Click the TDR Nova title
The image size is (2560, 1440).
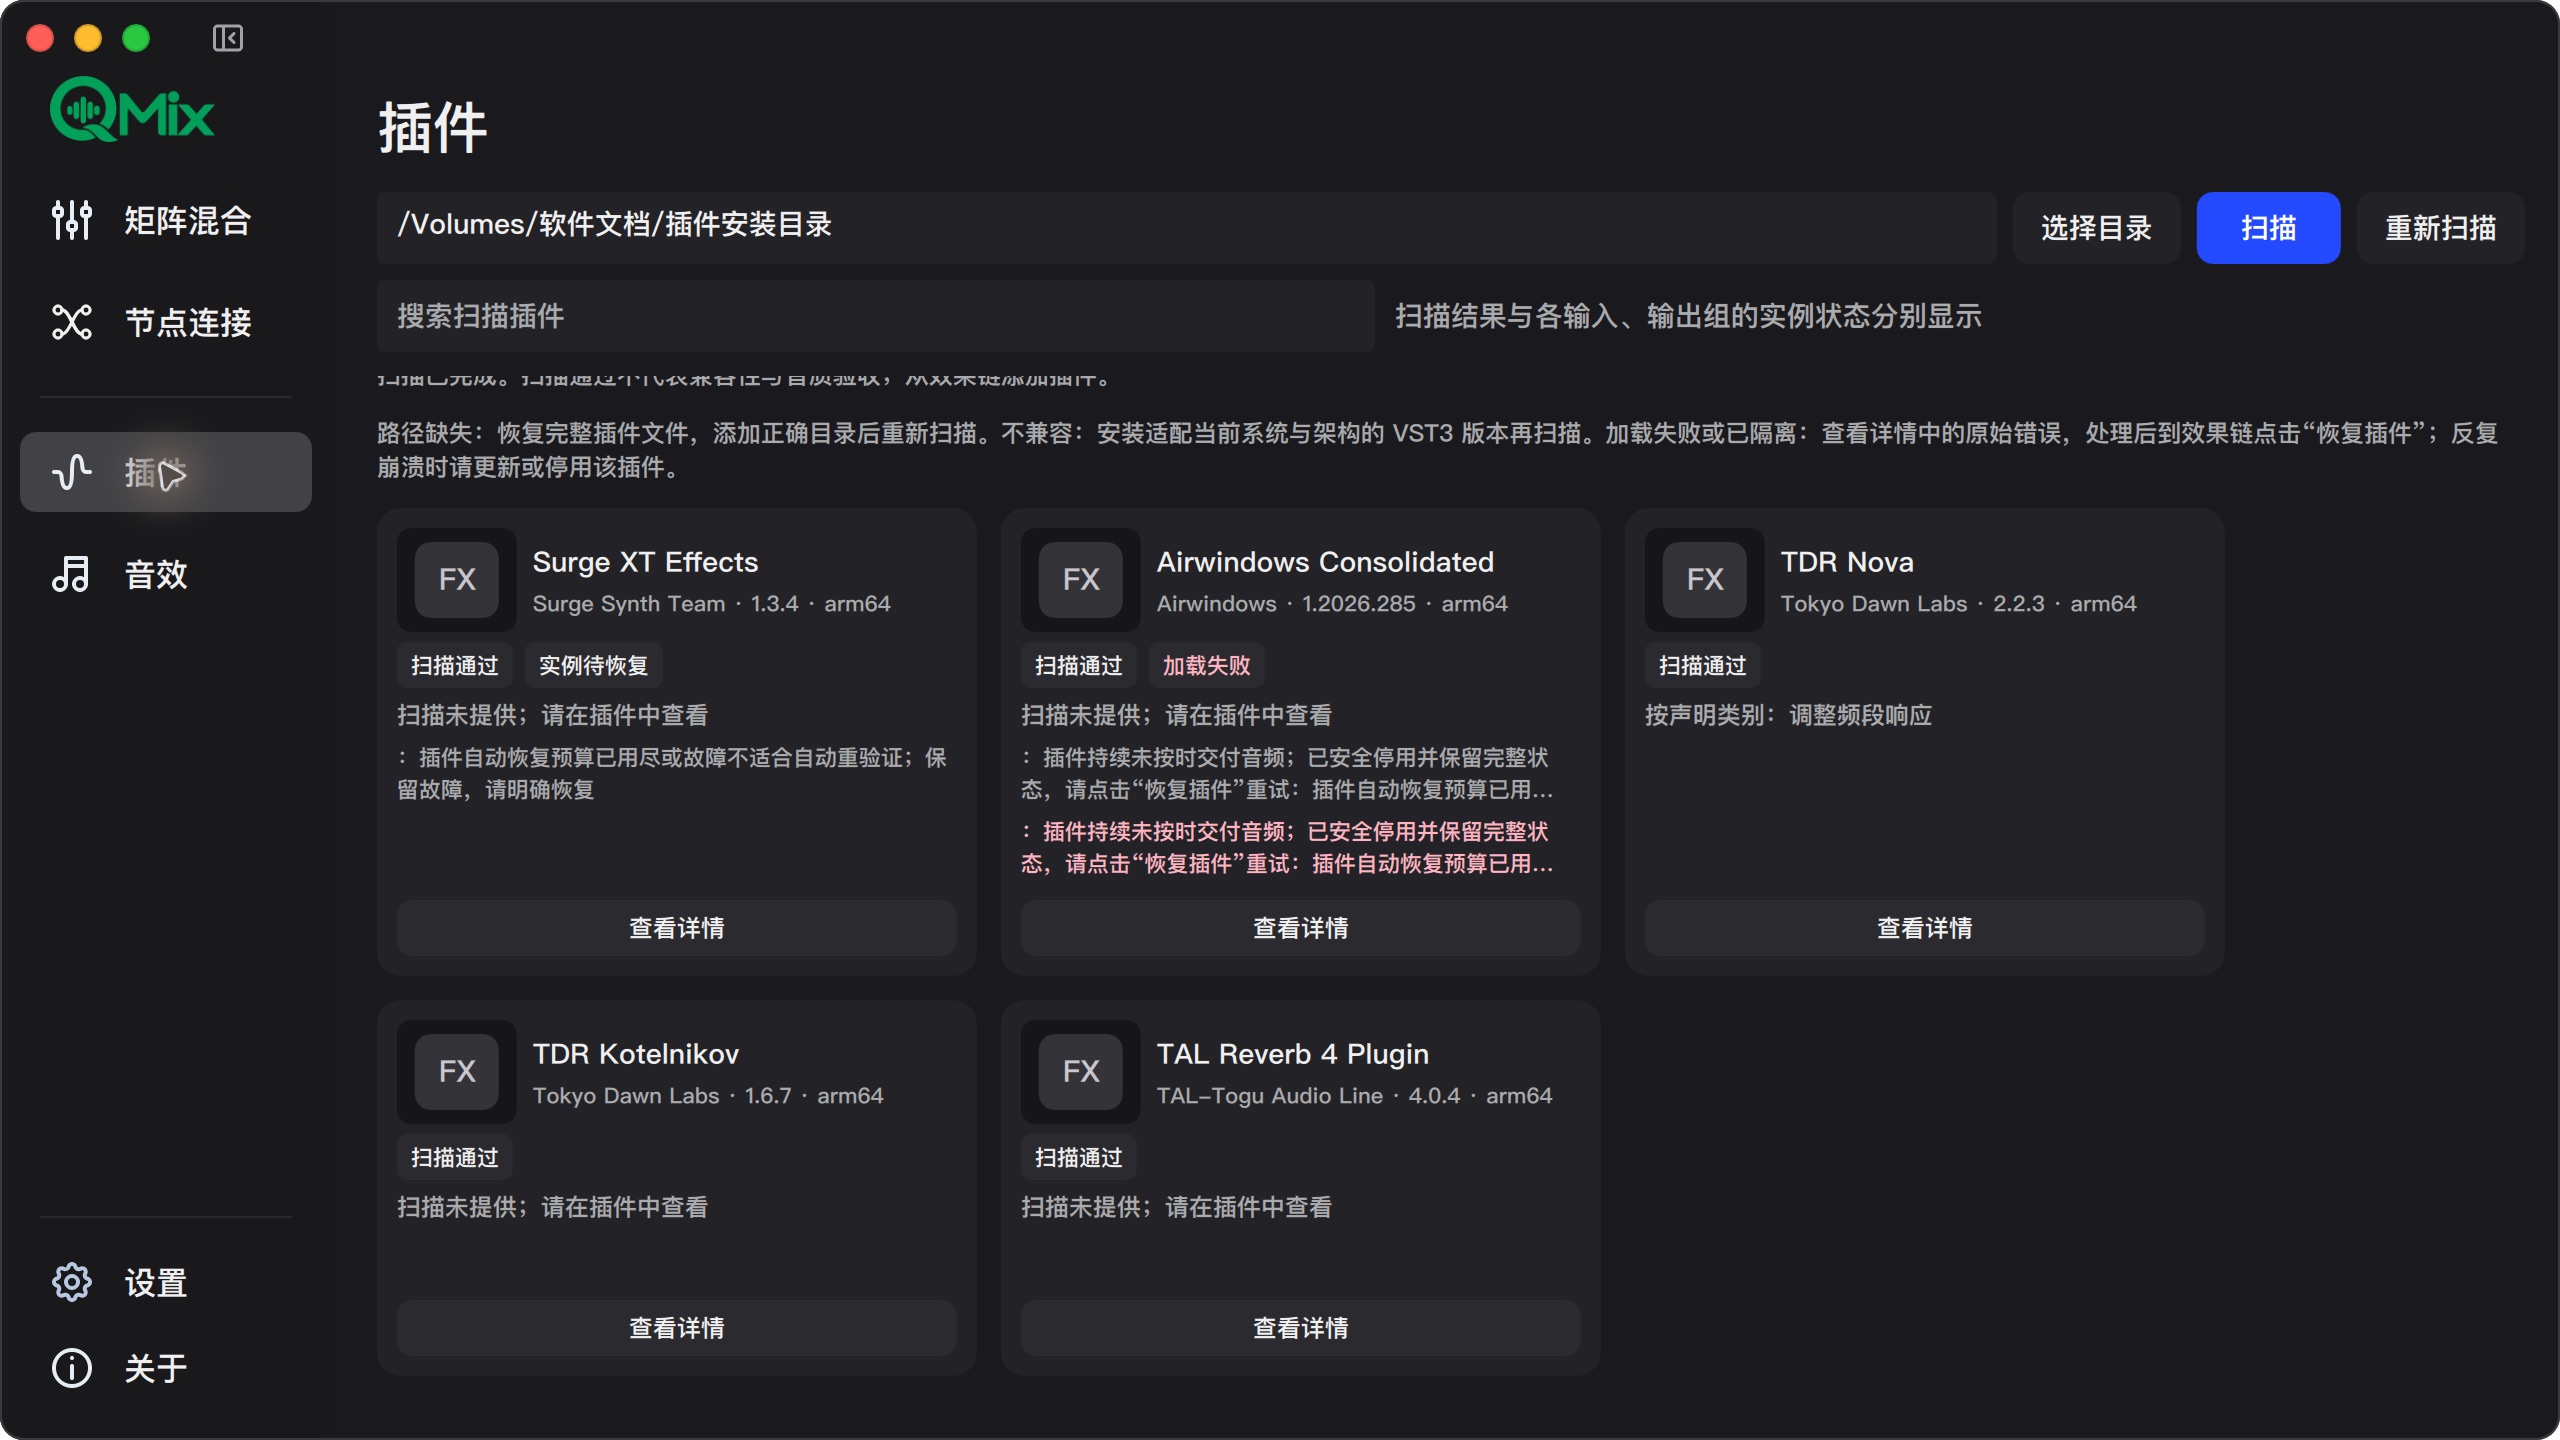click(1847, 562)
